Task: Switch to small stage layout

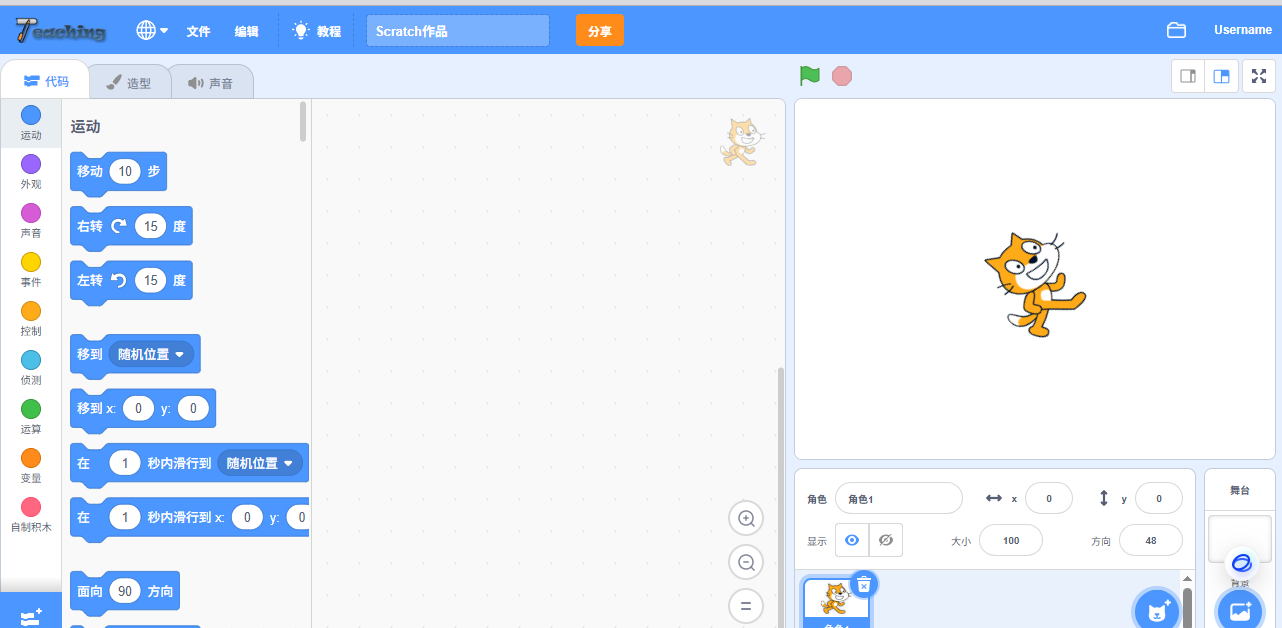Action: click(1189, 76)
